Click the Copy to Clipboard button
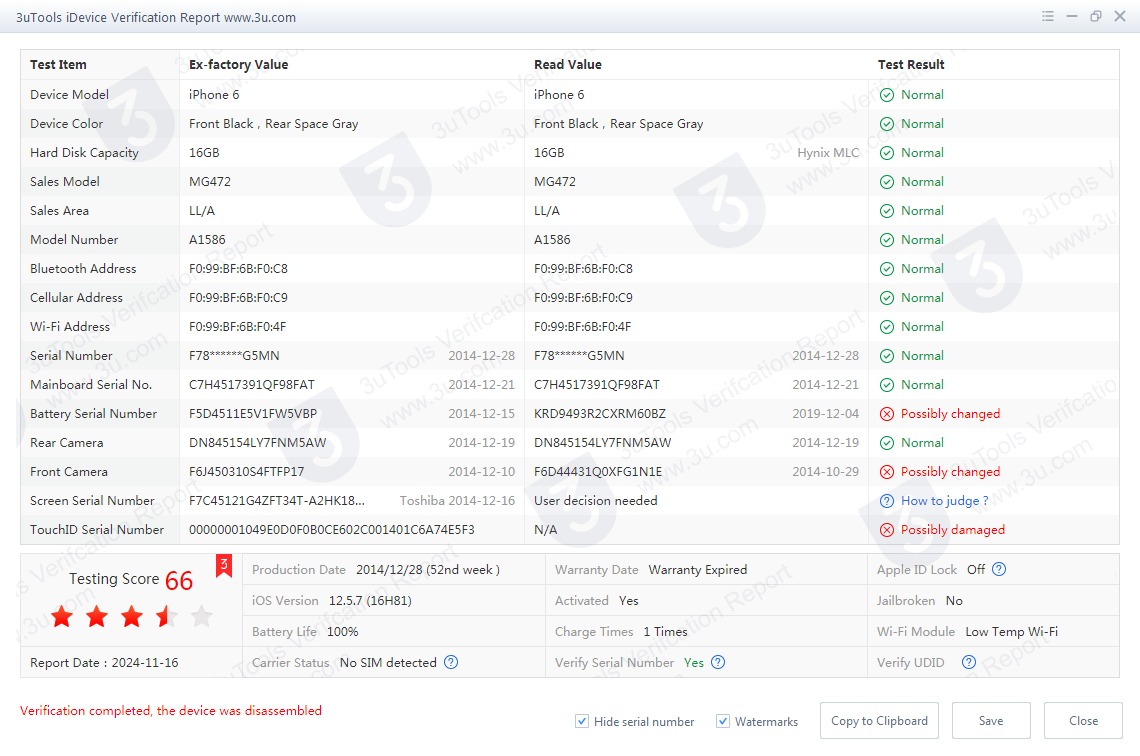 click(x=879, y=720)
